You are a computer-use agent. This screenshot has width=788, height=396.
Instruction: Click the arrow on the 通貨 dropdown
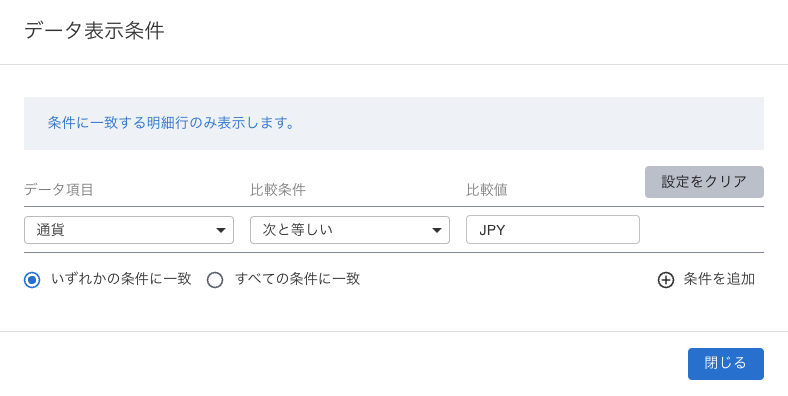(x=221, y=230)
